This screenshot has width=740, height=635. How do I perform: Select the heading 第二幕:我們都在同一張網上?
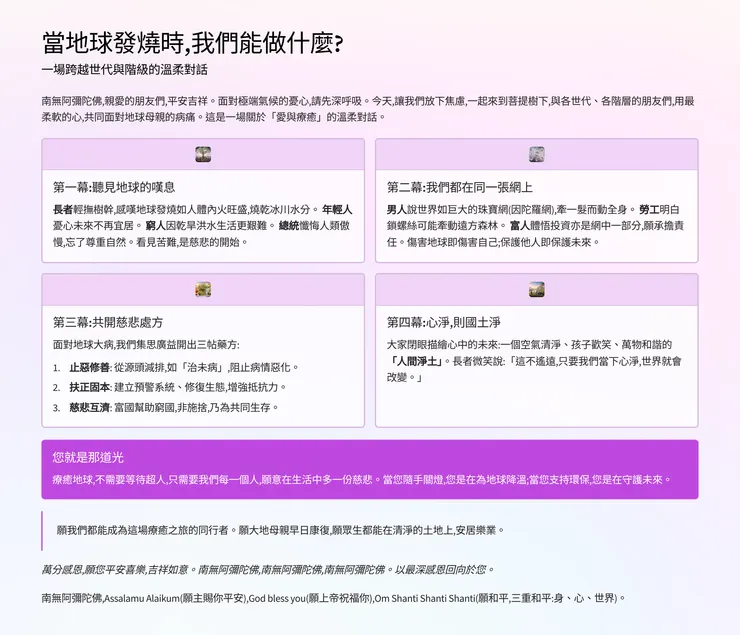click(x=459, y=187)
